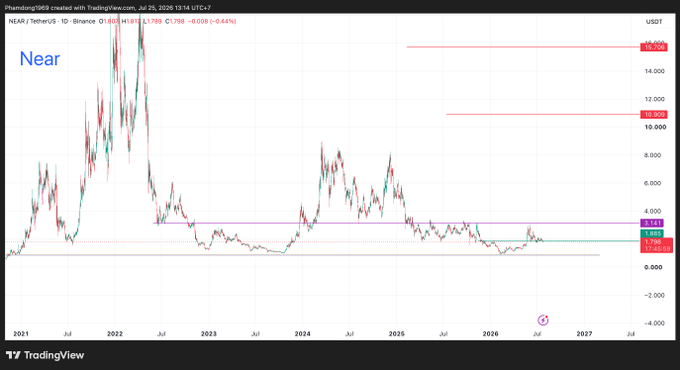Click the purple lightning event icon
680x370 pixels.
[543, 320]
